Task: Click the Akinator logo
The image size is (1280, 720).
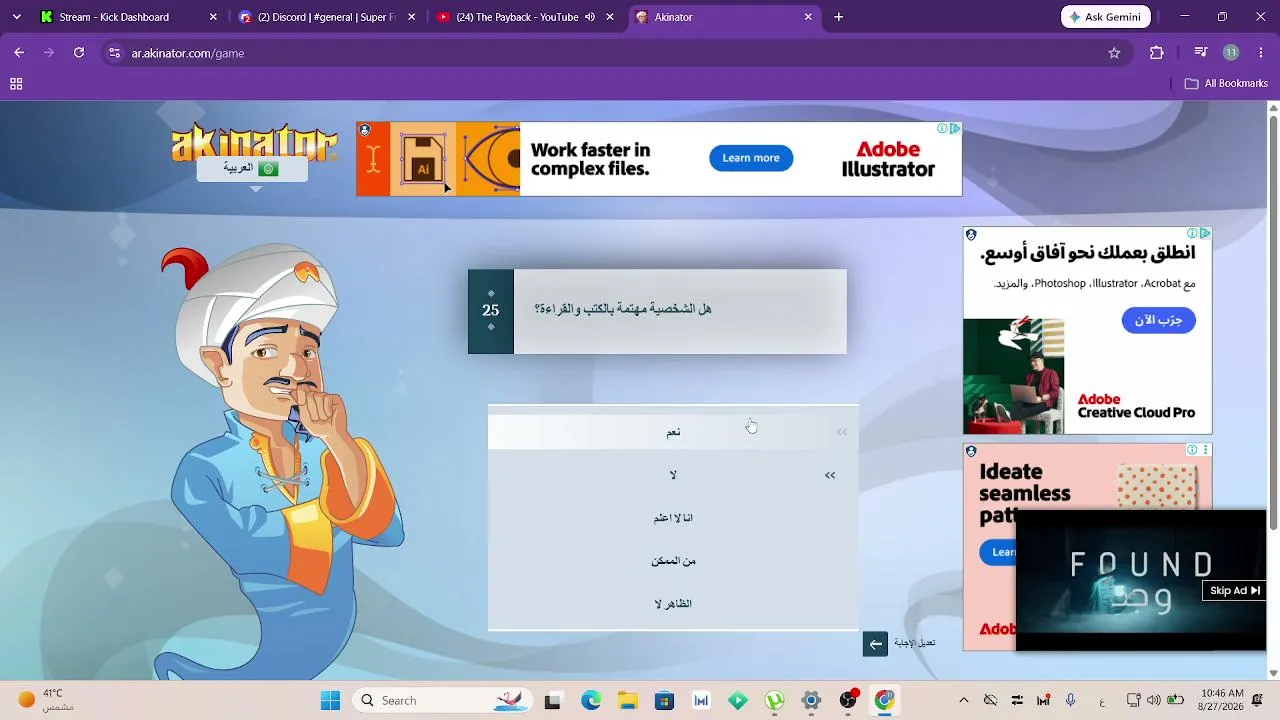Action: (x=253, y=141)
